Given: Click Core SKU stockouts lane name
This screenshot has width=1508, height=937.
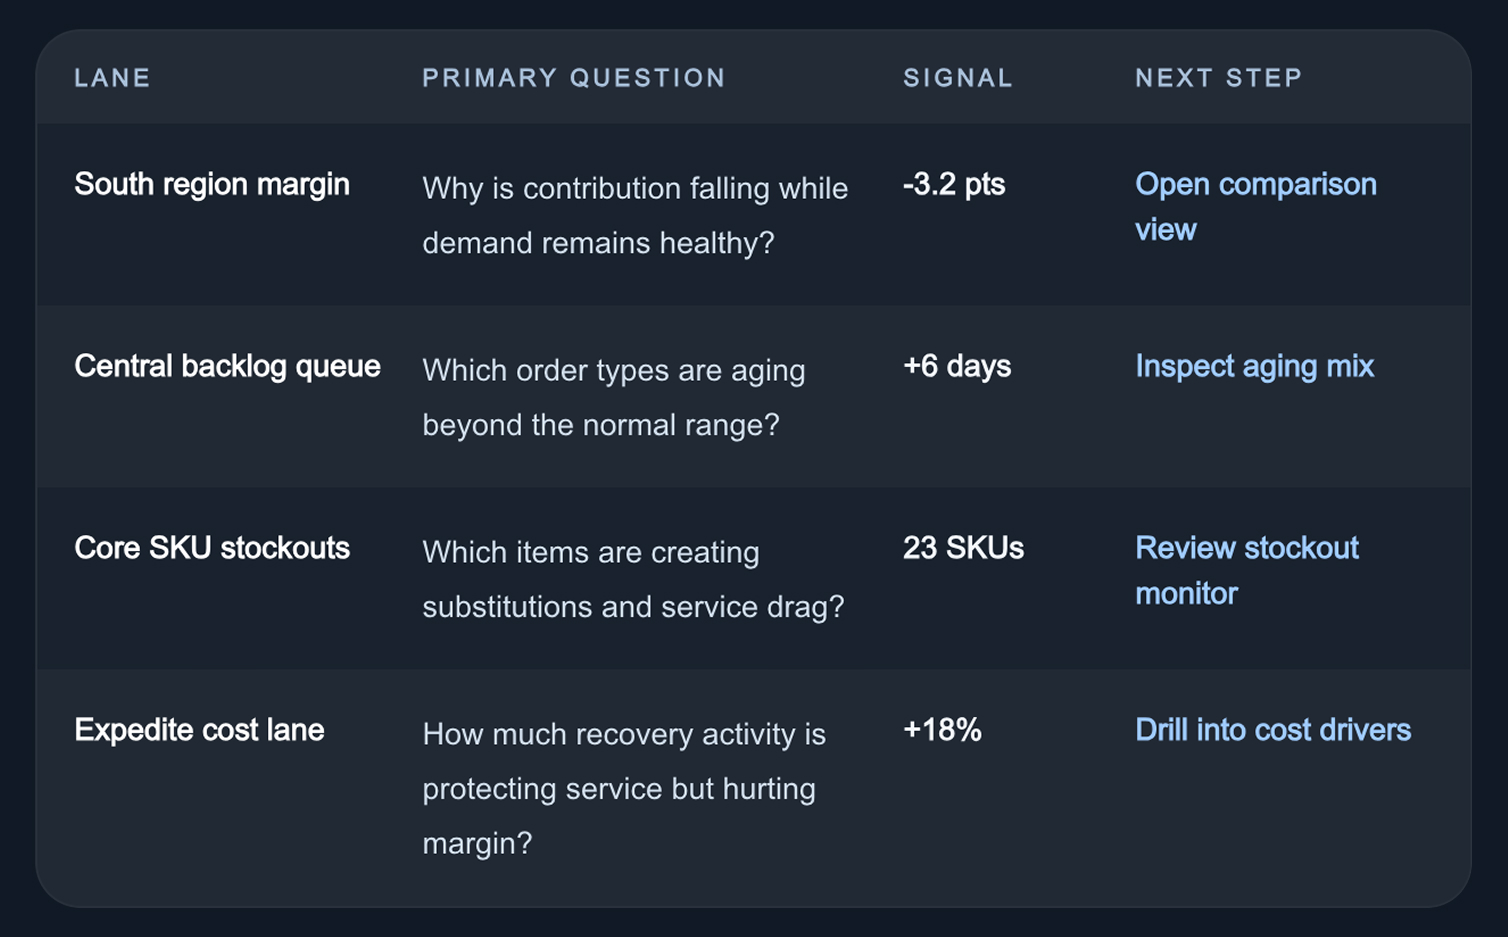Looking at the screenshot, I should pos(212,548).
